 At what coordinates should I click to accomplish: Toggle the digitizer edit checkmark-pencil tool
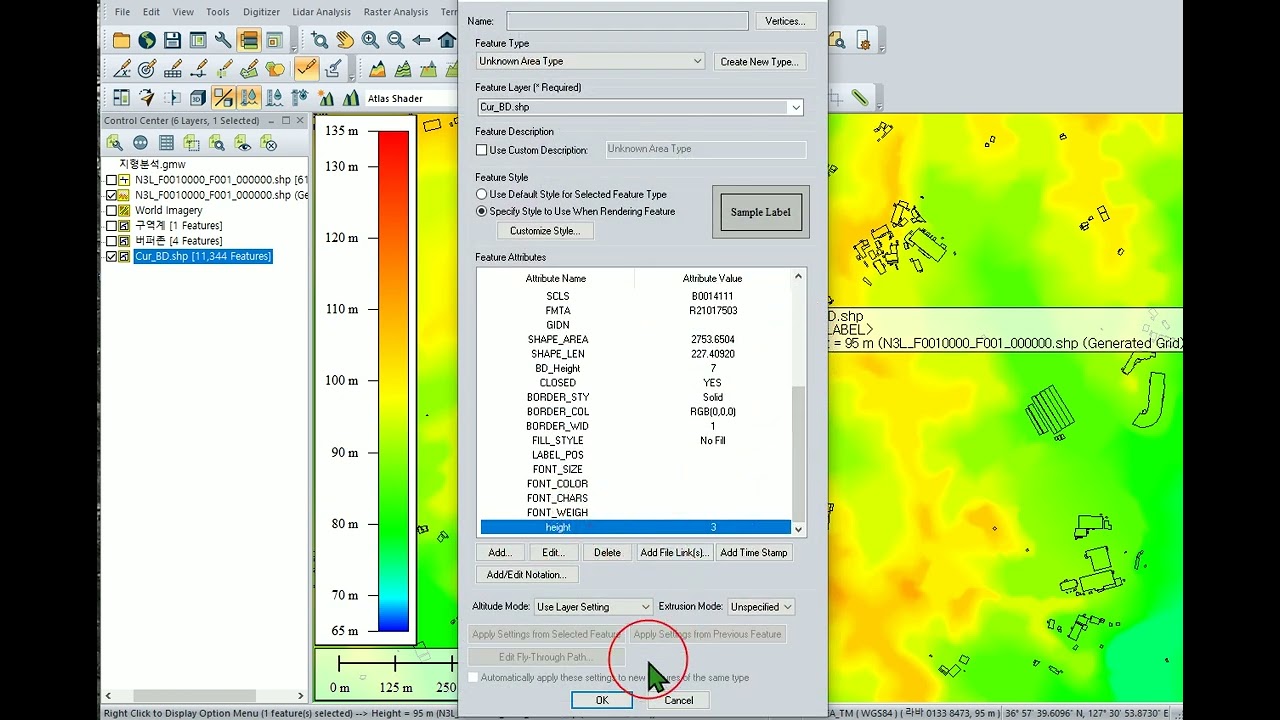pos(306,69)
